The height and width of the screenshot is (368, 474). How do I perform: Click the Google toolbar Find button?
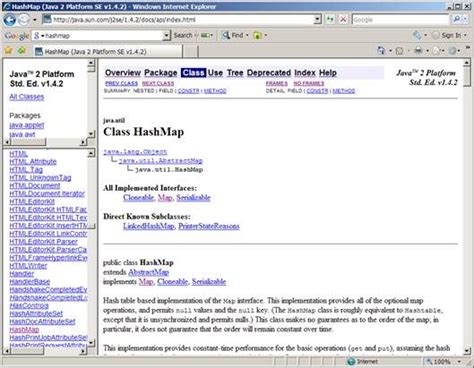(x=232, y=35)
